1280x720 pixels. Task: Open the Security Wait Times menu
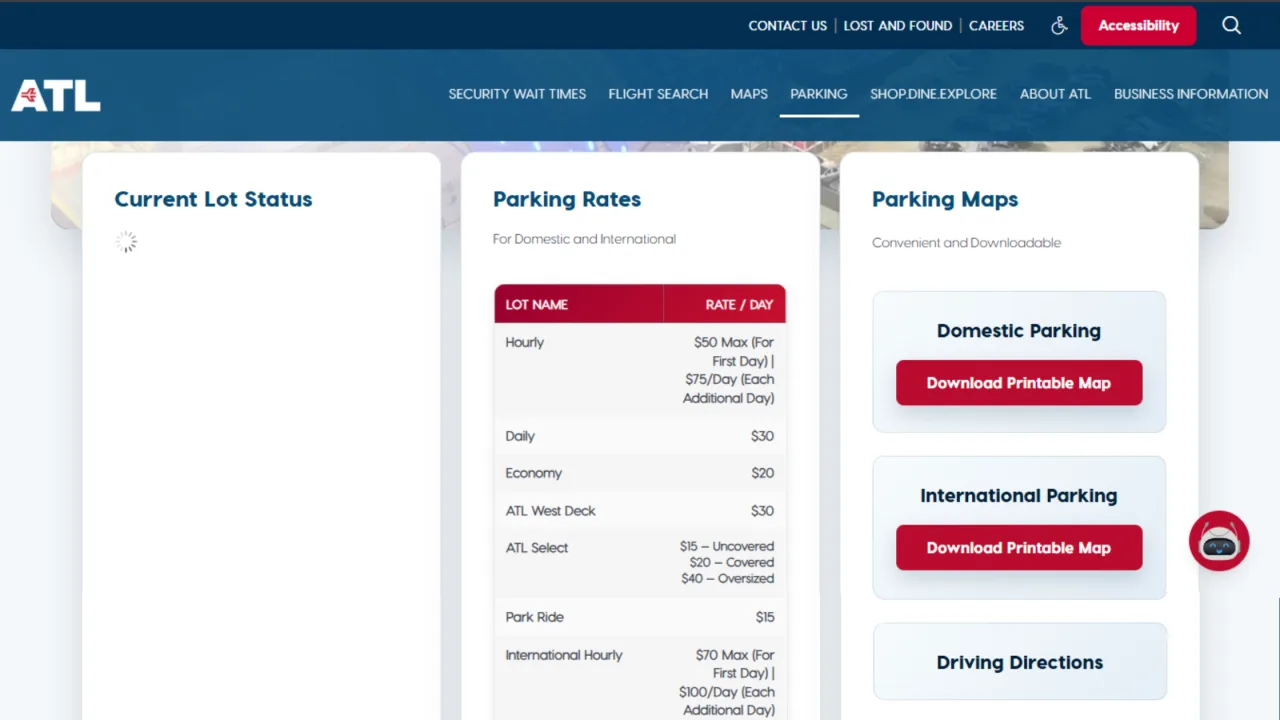517,94
